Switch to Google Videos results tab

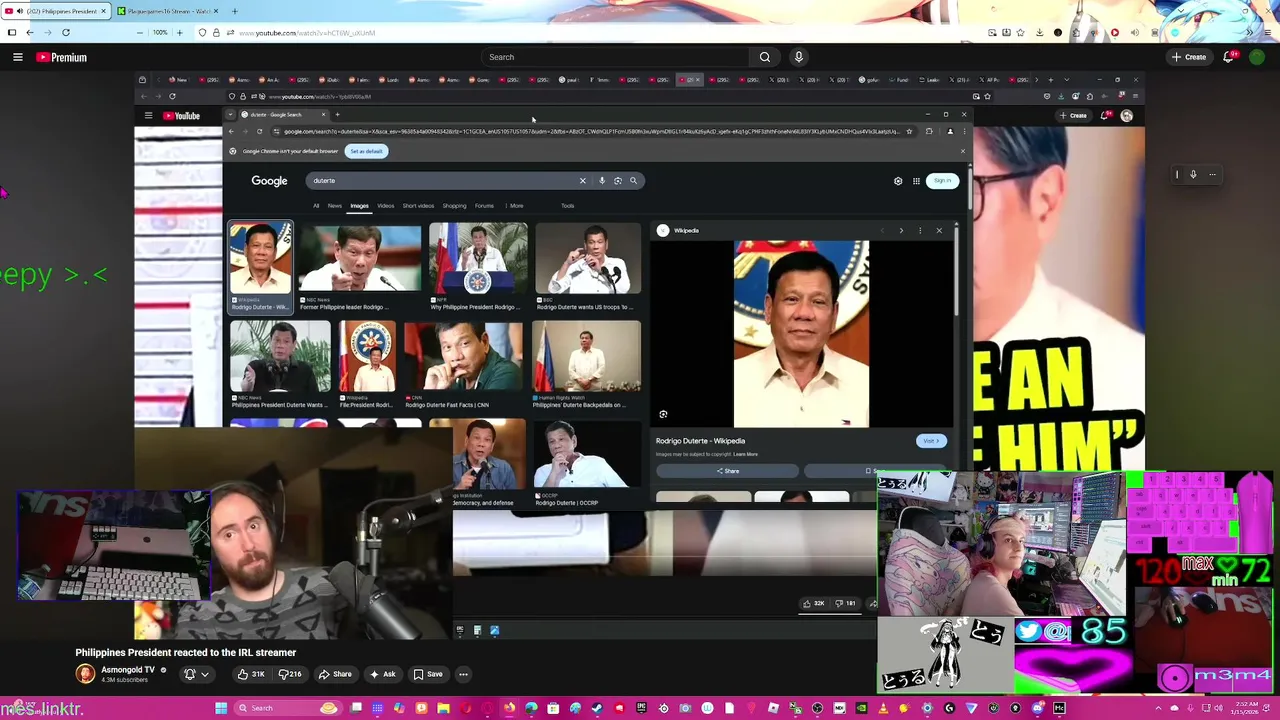[385, 206]
